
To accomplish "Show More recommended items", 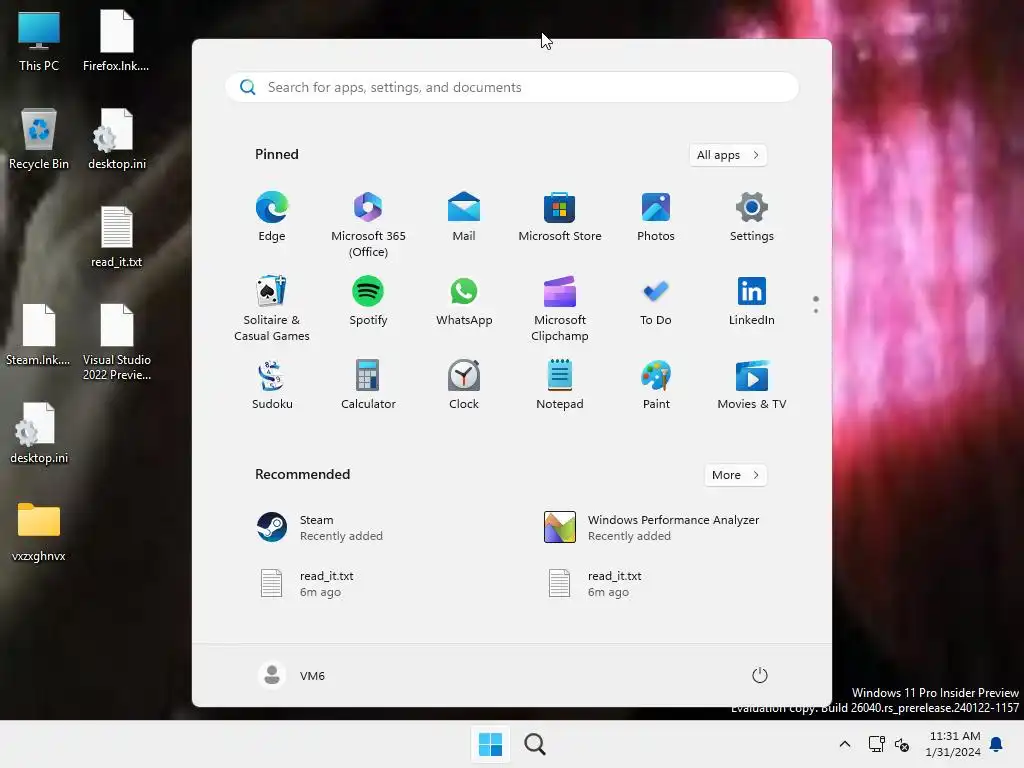I will coord(735,475).
